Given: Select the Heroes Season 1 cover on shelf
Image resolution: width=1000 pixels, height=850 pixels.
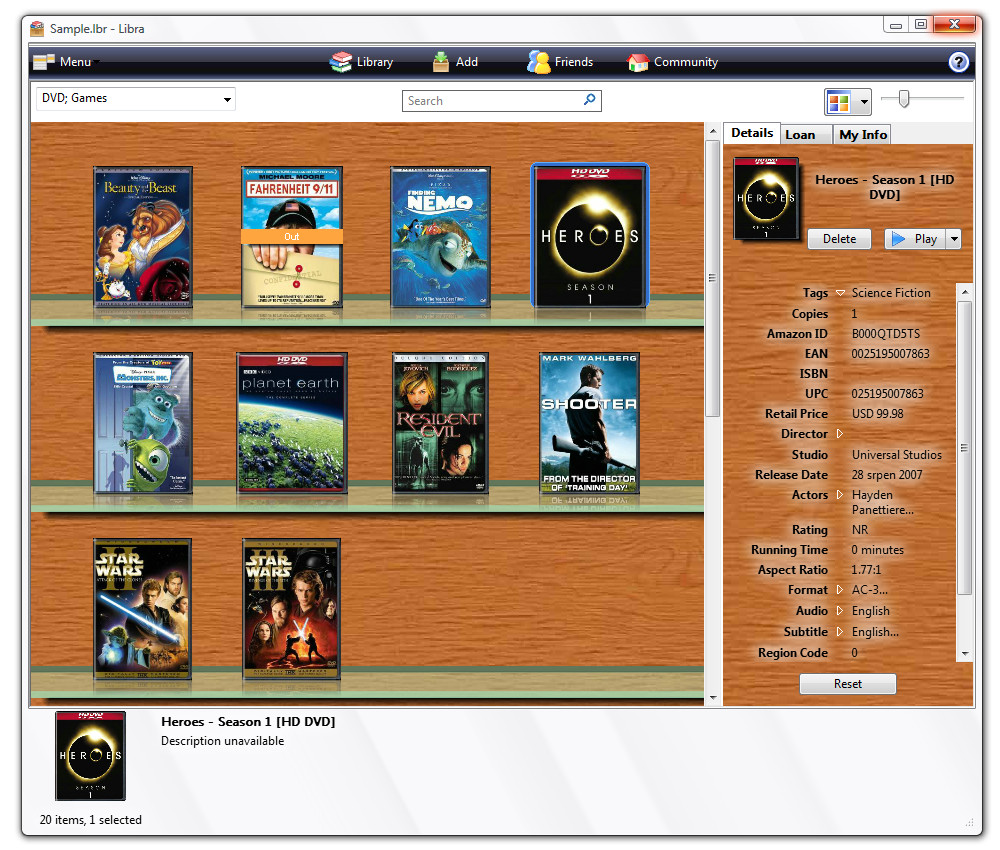Looking at the screenshot, I should [x=590, y=235].
